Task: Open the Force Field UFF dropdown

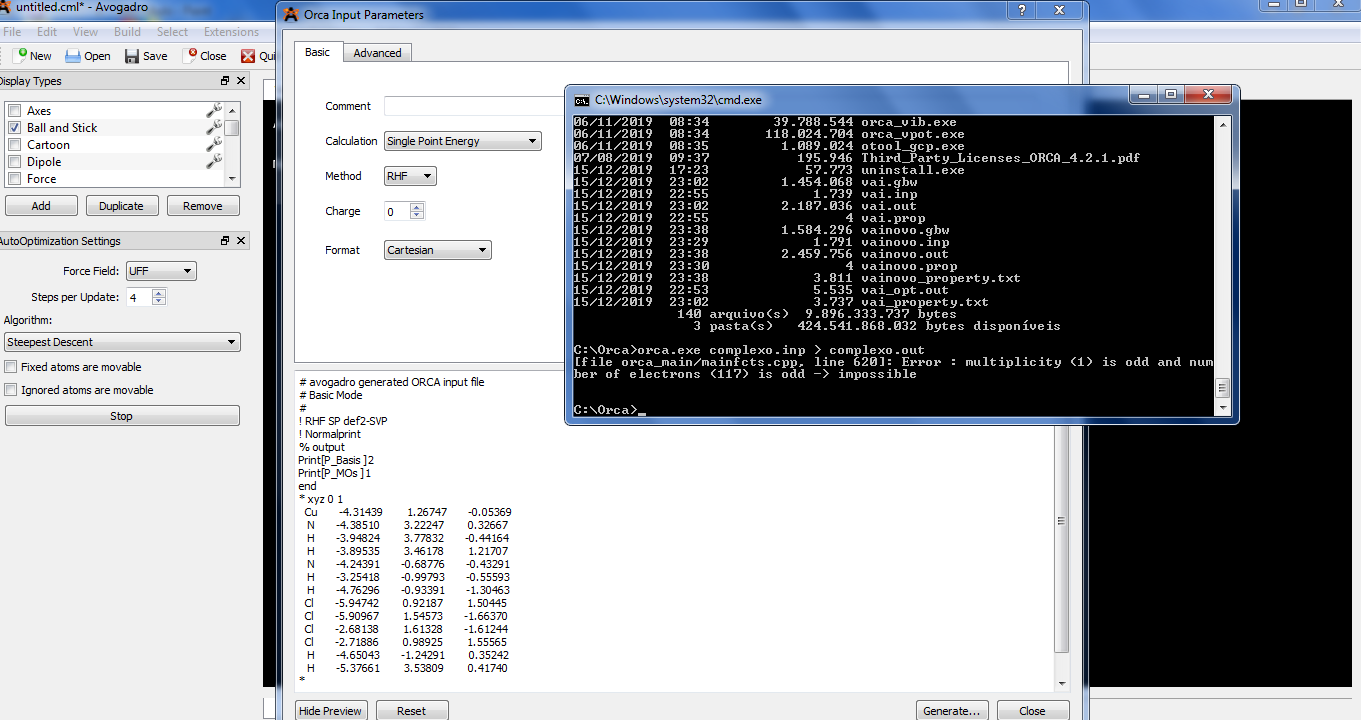Action: pyautogui.click(x=161, y=271)
